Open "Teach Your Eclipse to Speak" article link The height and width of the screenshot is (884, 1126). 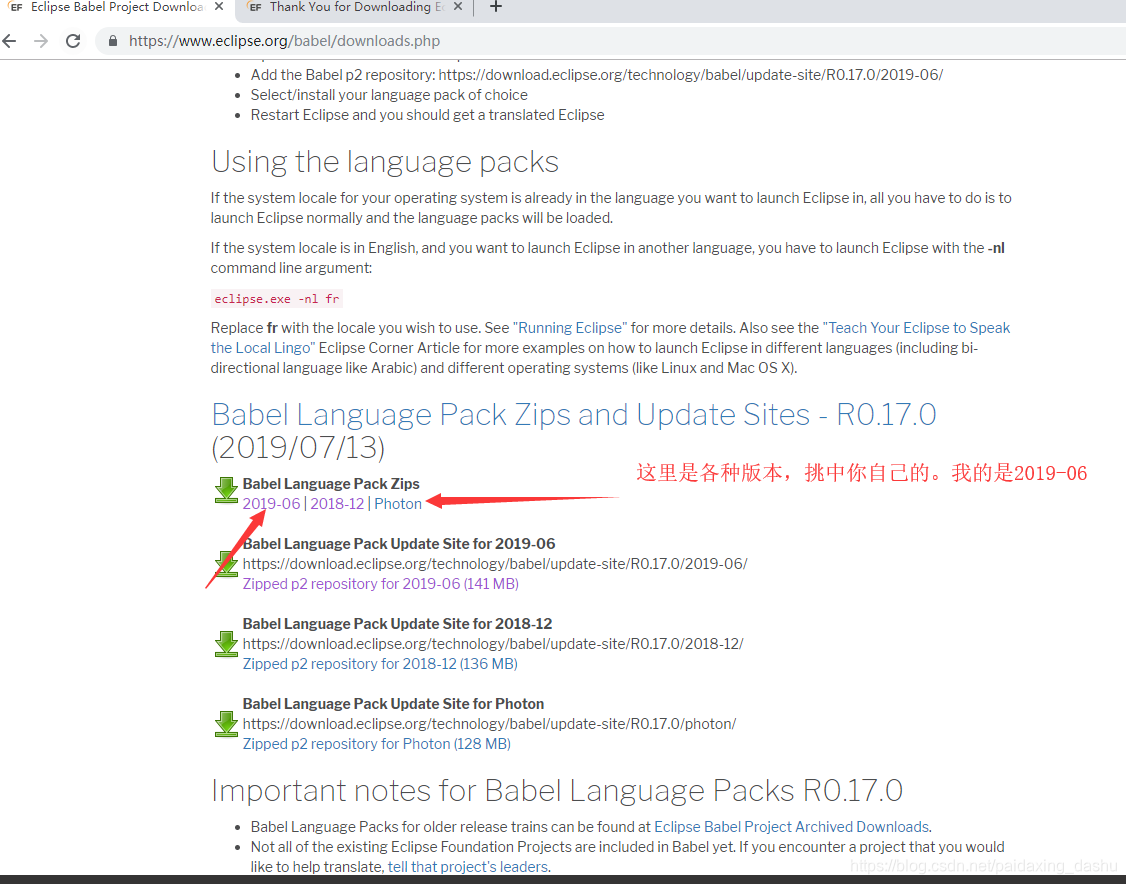point(916,328)
